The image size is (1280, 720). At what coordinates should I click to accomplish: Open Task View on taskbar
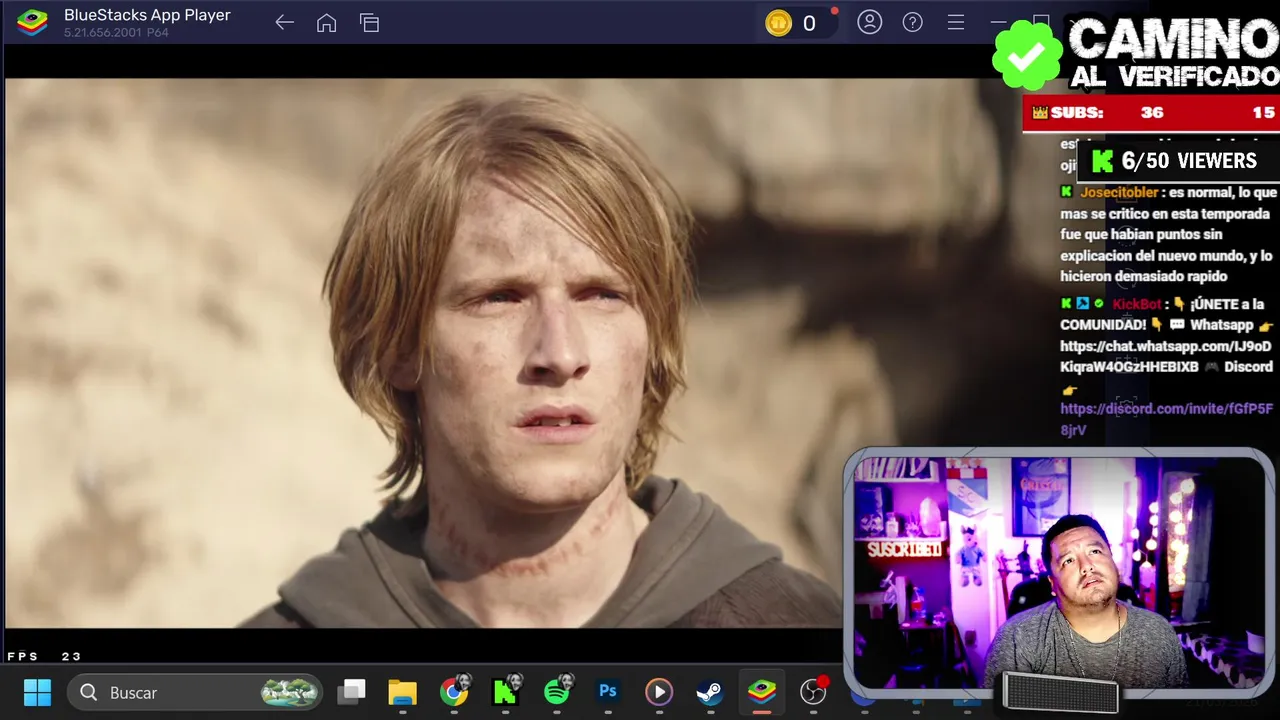point(351,691)
